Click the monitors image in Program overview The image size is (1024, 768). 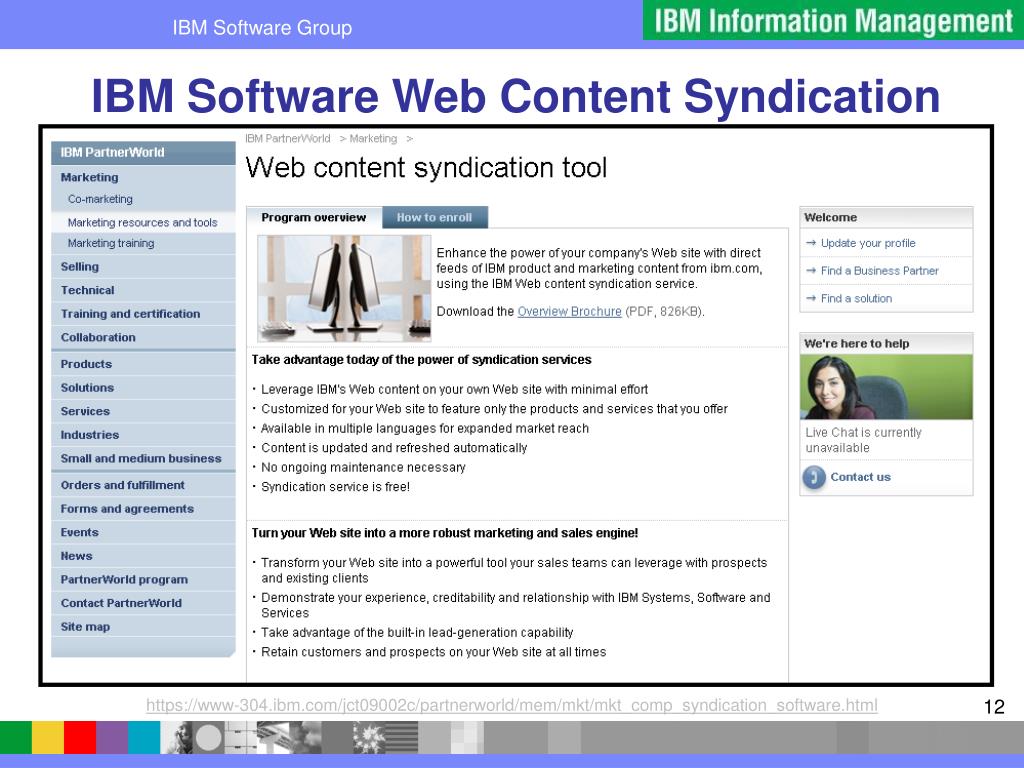coord(344,288)
